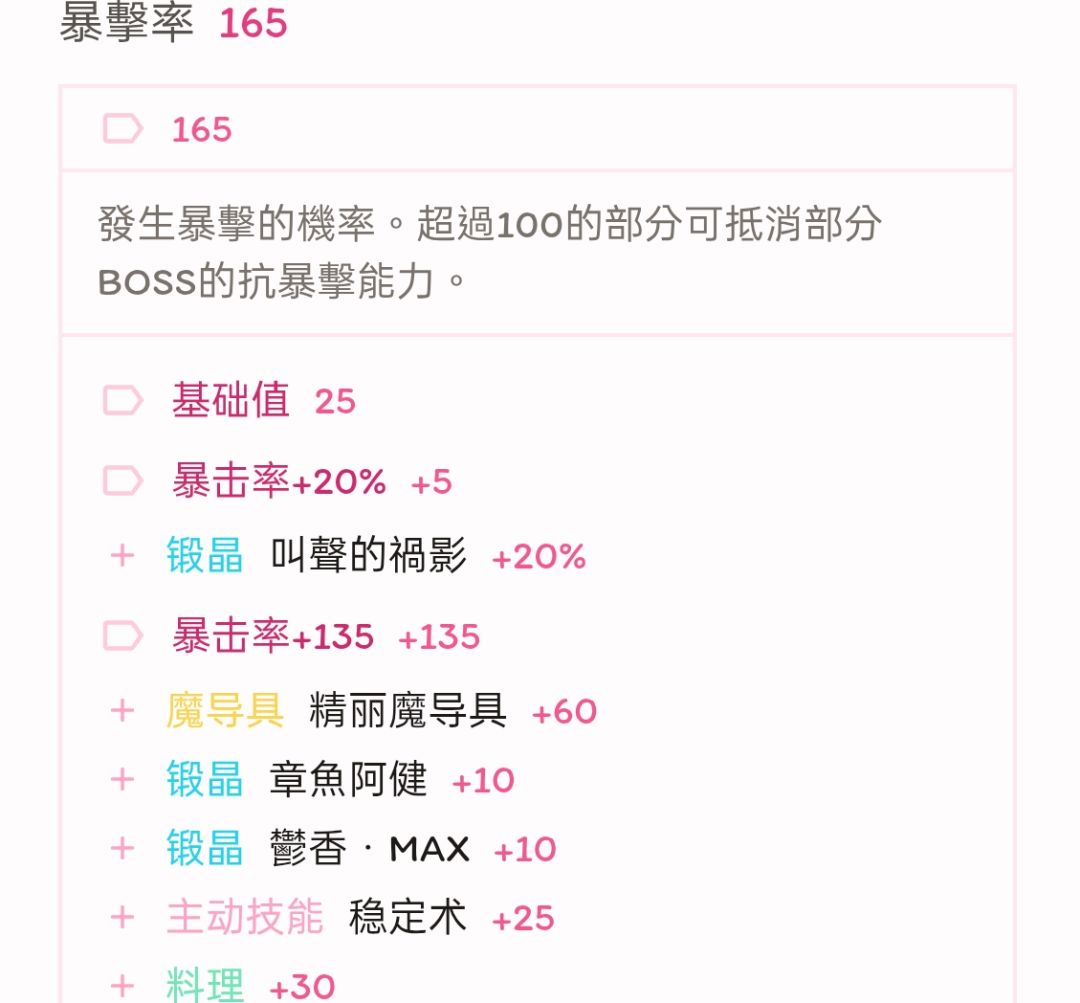Click the critical rate description text
The width and height of the screenshot is (1080, 1003).
coord(489,253)
